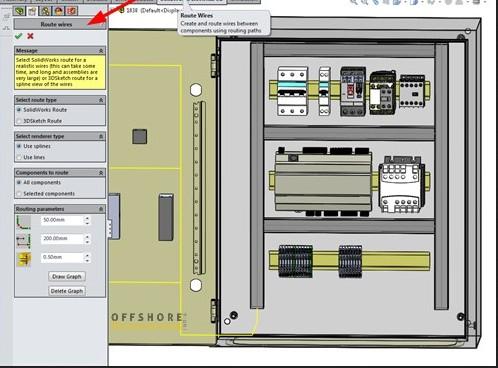Cancel Route wires with red X
This screenshot has height=368, width=498.
[x=30, y=36]
